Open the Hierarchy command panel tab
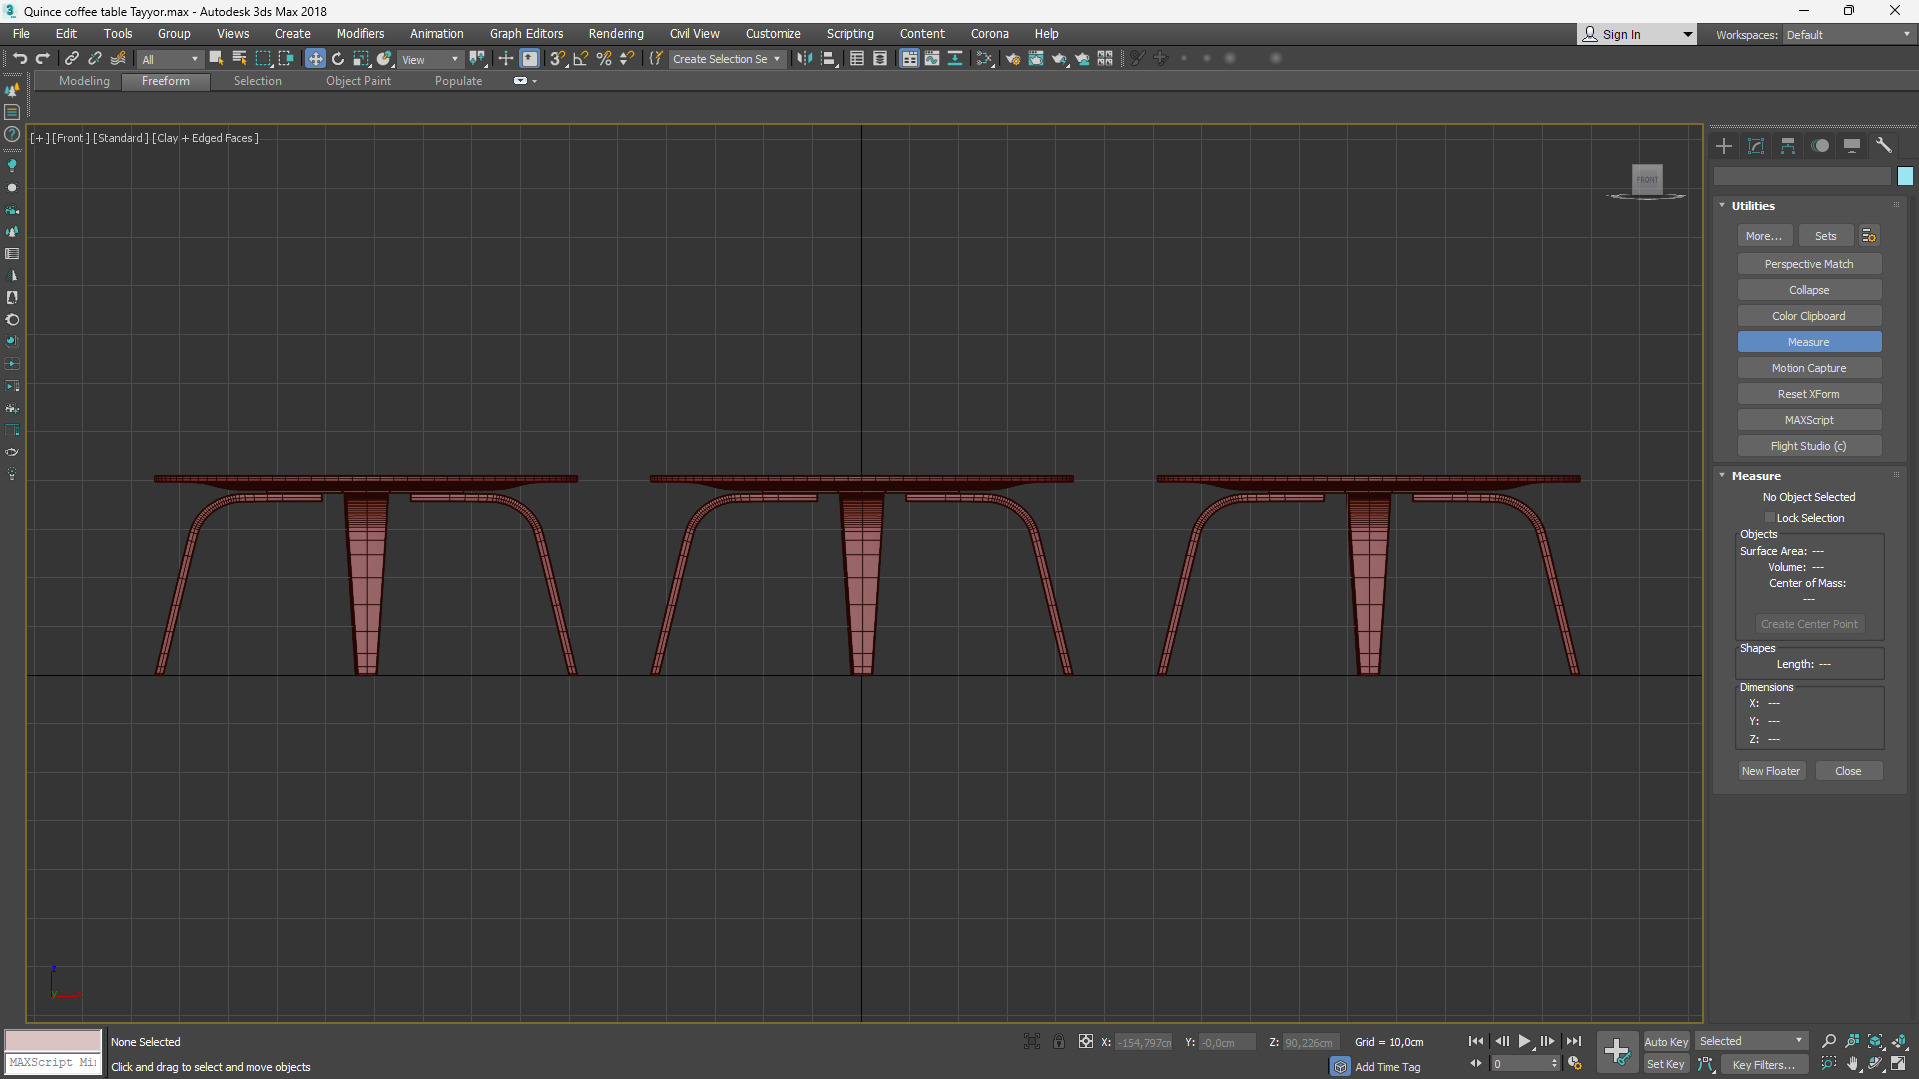The image size is (1919, 1079). (1788, 146)
